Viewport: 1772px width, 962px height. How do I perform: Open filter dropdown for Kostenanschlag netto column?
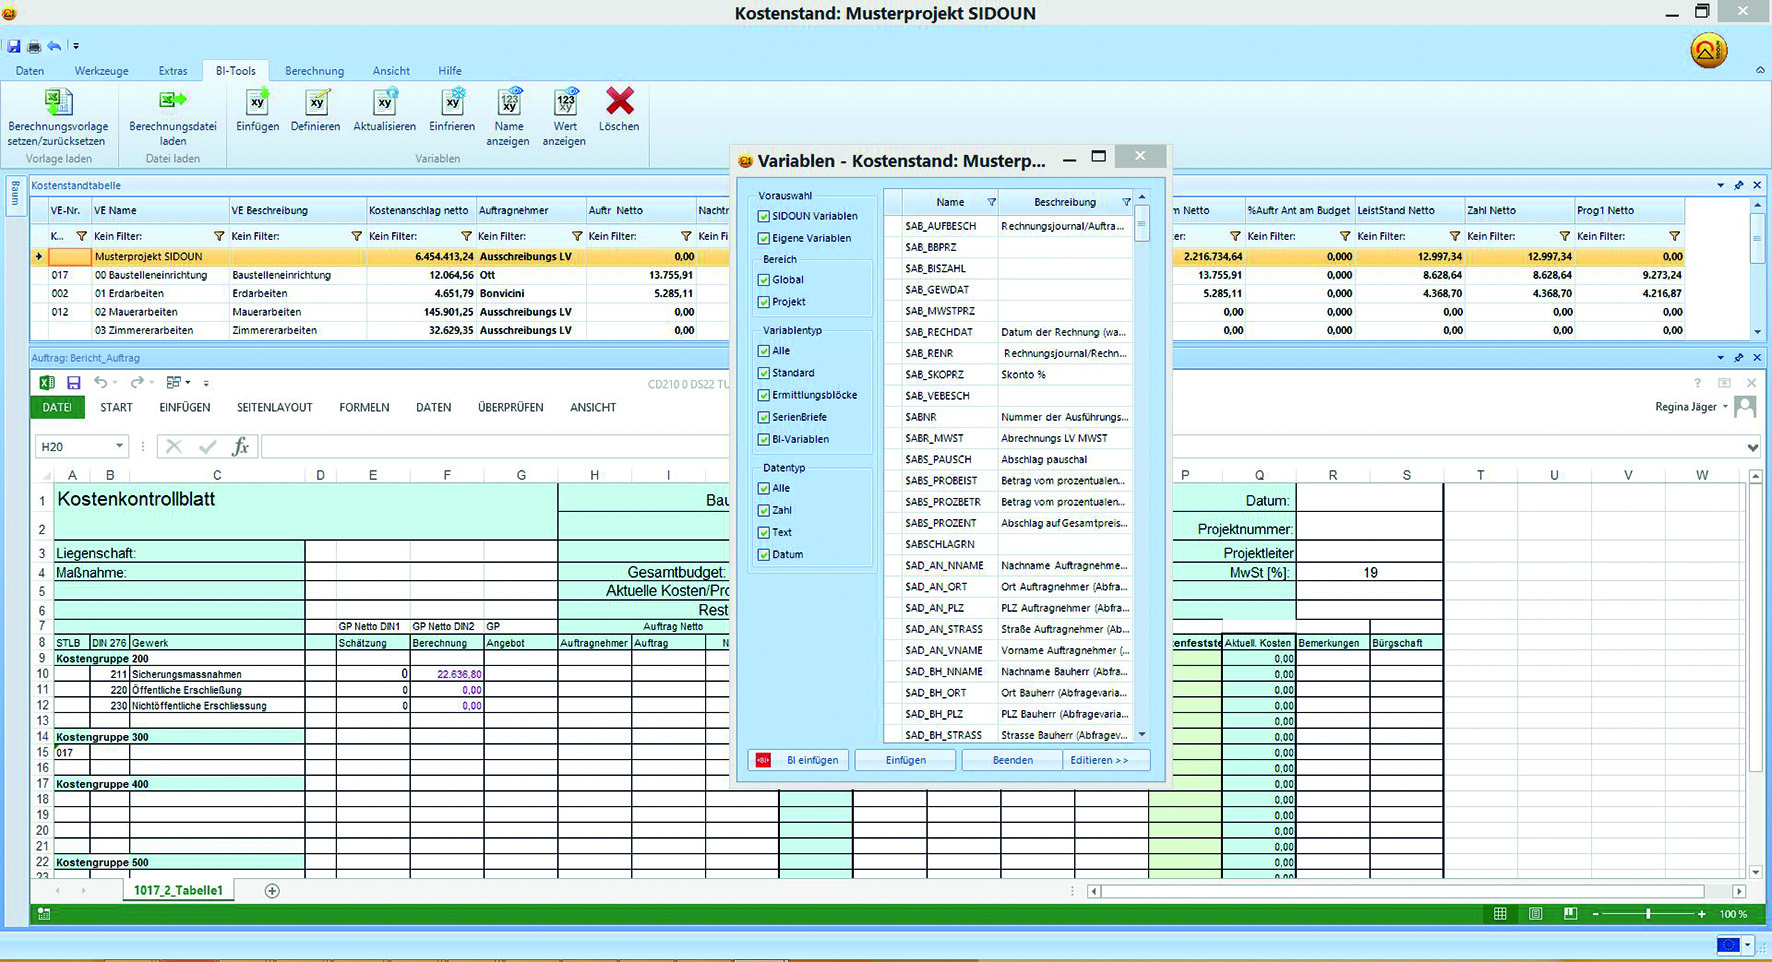(x=466, y=236)
